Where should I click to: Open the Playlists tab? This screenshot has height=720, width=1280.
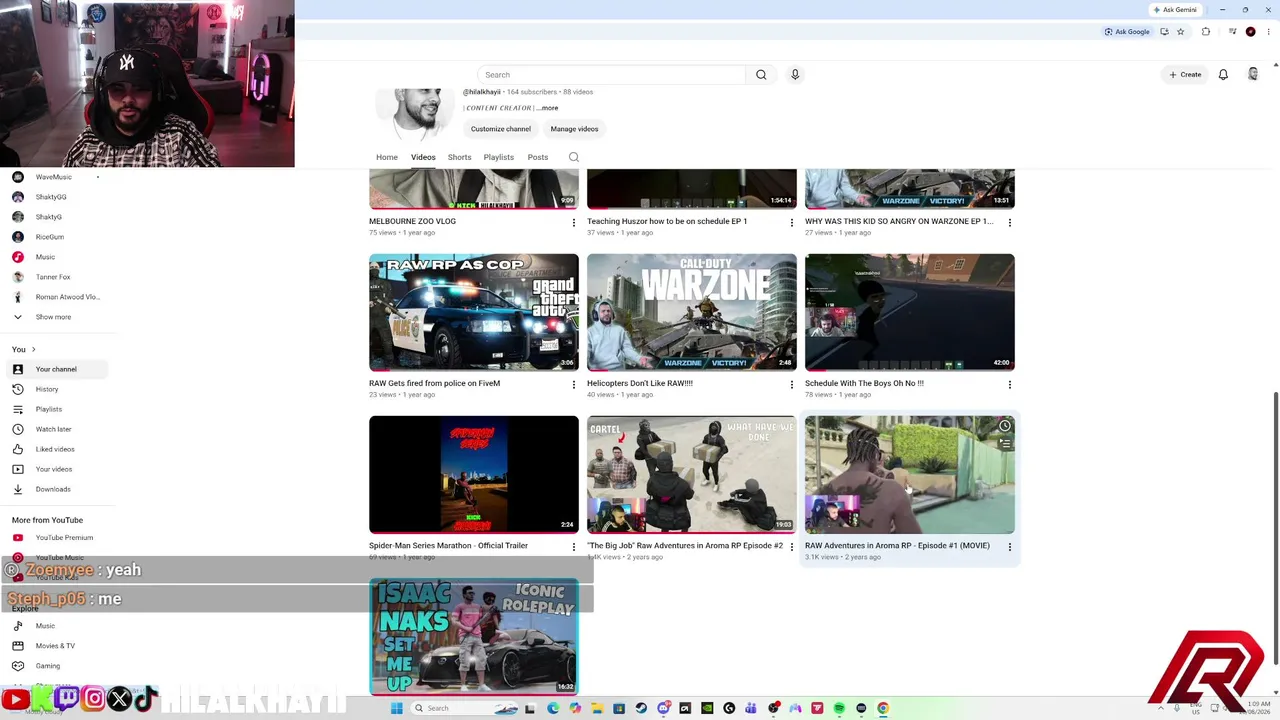click(499, 157)
